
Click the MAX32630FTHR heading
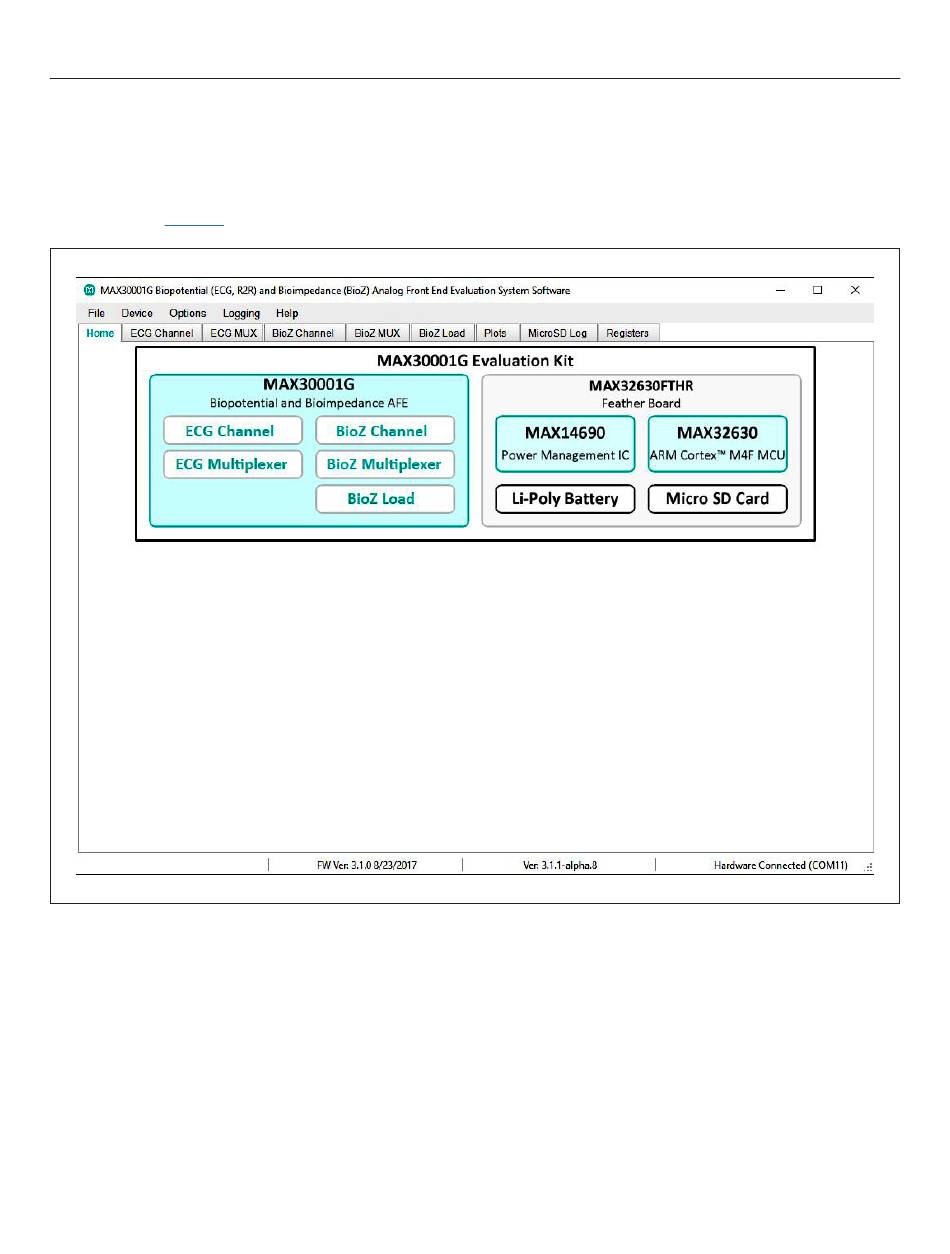click(641, 385)
